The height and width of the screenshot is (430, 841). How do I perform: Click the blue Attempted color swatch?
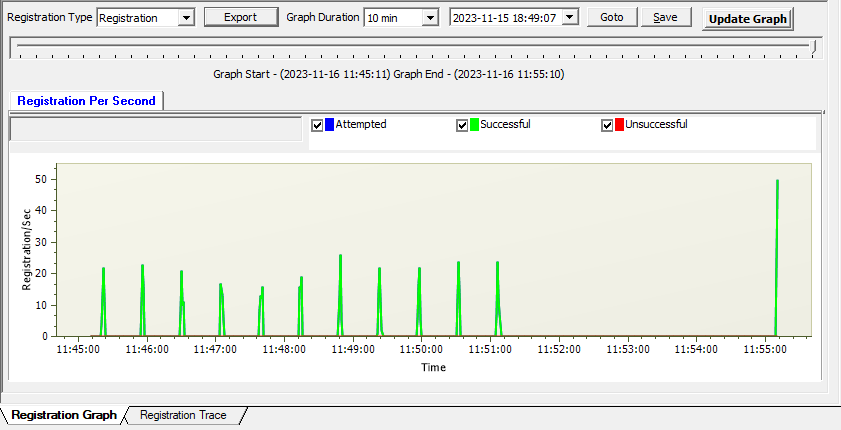(329, 124)
